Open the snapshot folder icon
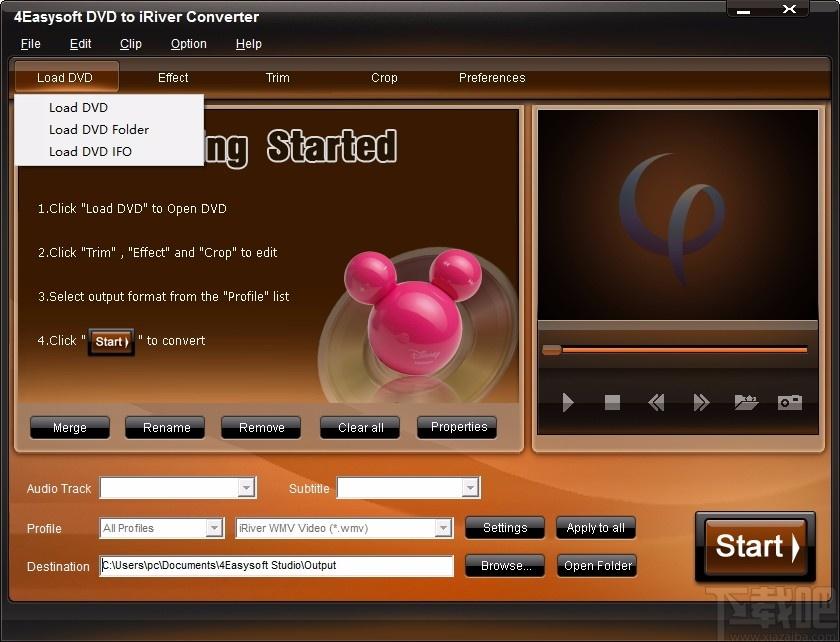 tap(746, 402)
